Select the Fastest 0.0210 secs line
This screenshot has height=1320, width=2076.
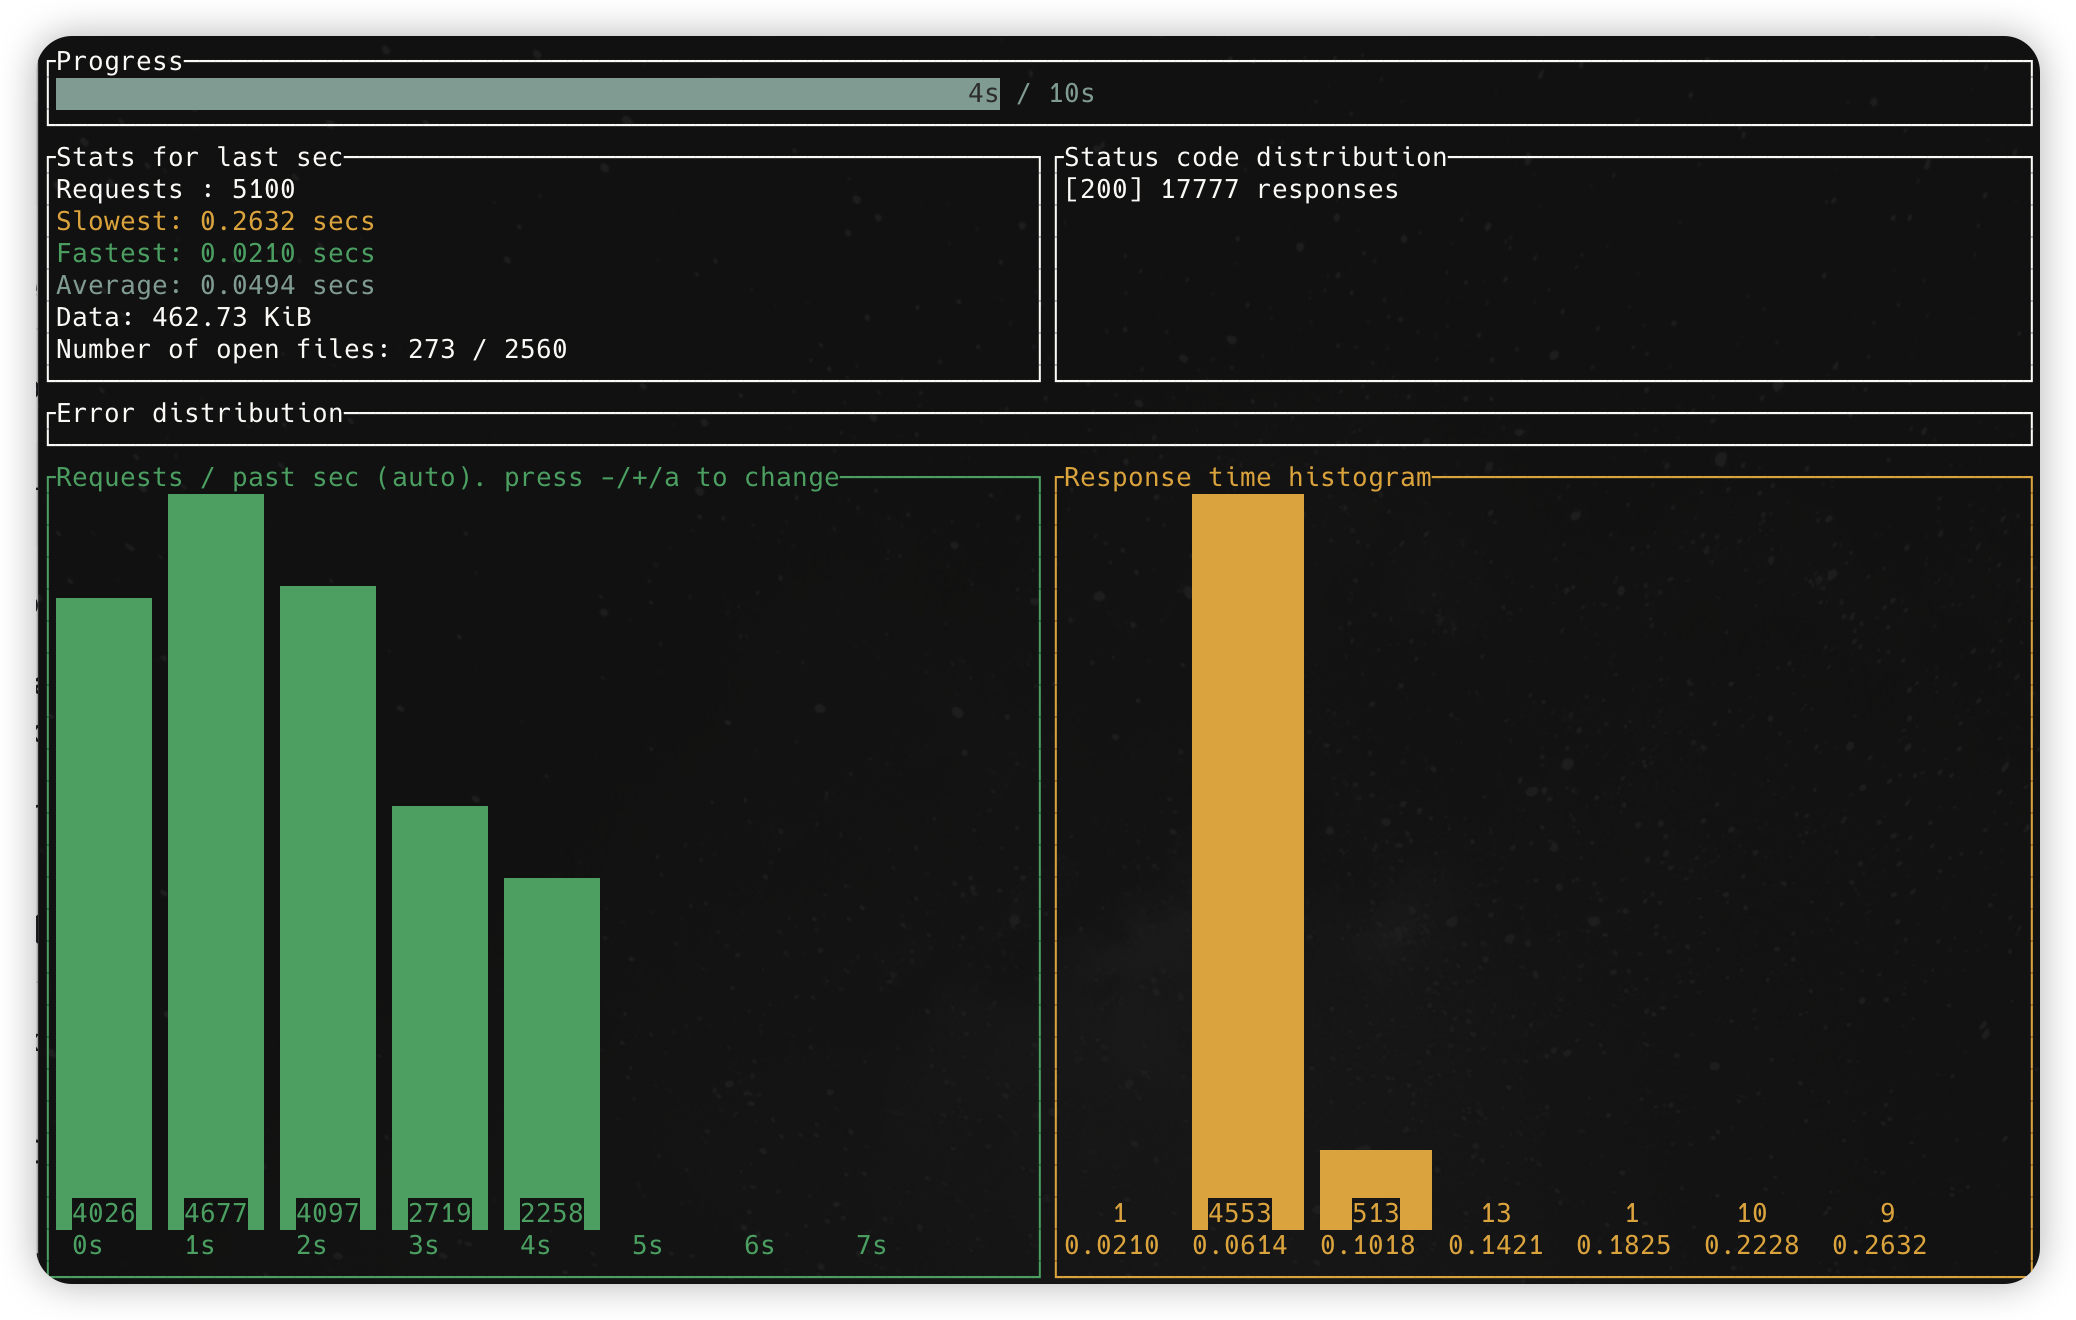pos(215,254)
